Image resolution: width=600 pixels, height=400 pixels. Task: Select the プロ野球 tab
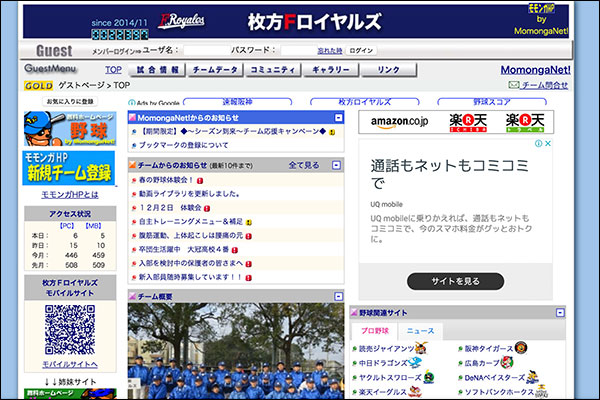[375, 331]
